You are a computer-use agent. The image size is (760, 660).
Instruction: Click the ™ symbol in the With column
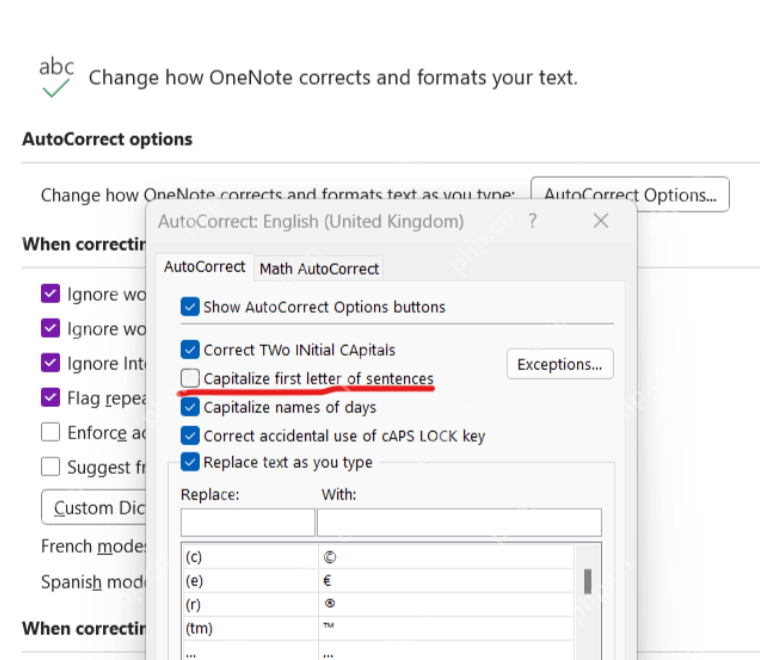[x=329, y=626]
